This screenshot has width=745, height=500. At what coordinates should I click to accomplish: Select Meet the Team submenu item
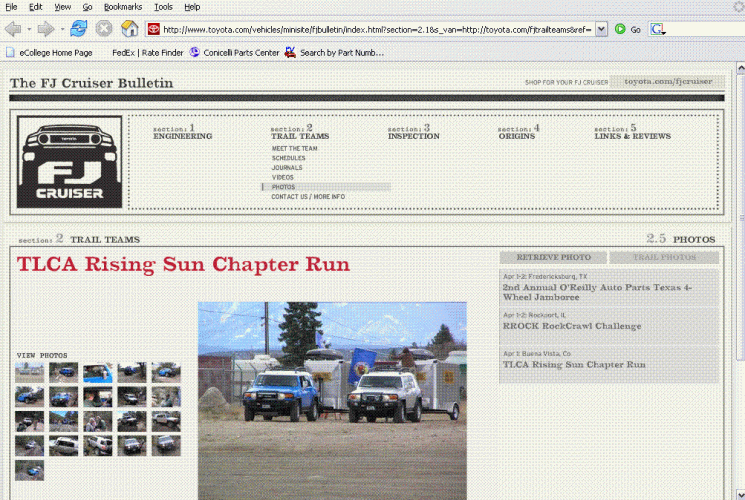click(x=294, y=148)
